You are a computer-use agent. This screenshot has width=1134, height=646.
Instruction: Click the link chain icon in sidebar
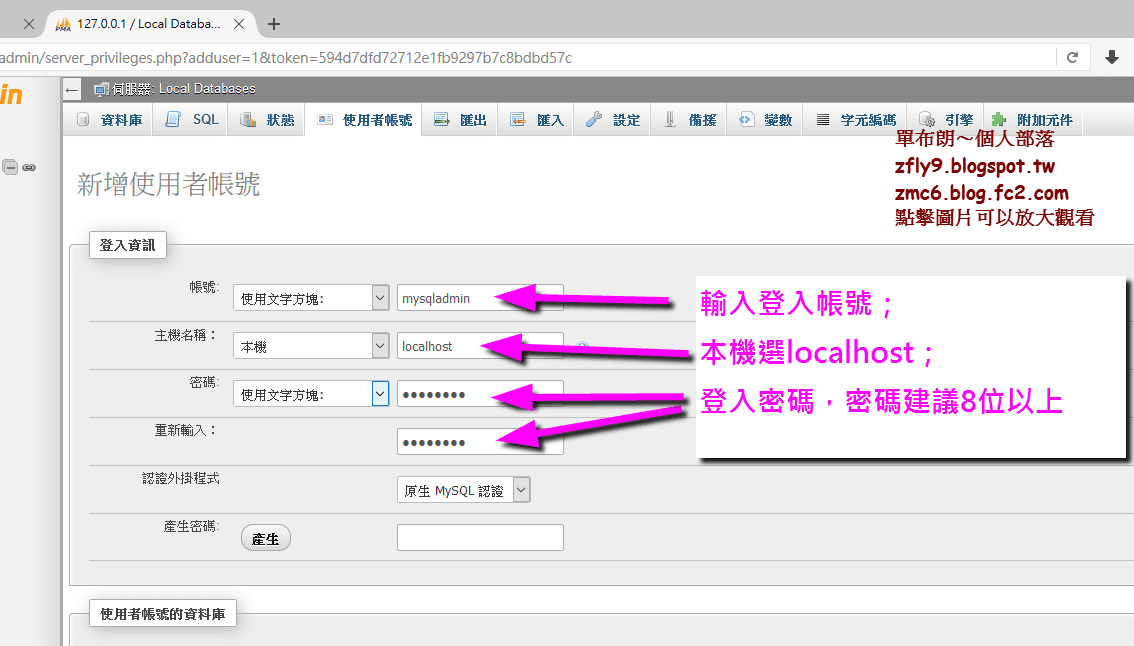29,168
